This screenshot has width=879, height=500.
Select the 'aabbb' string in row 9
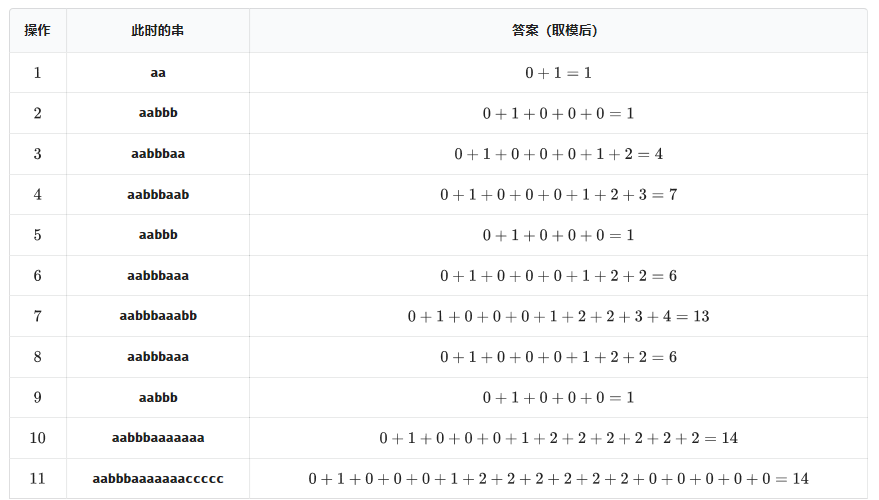[x=158, y=397]
